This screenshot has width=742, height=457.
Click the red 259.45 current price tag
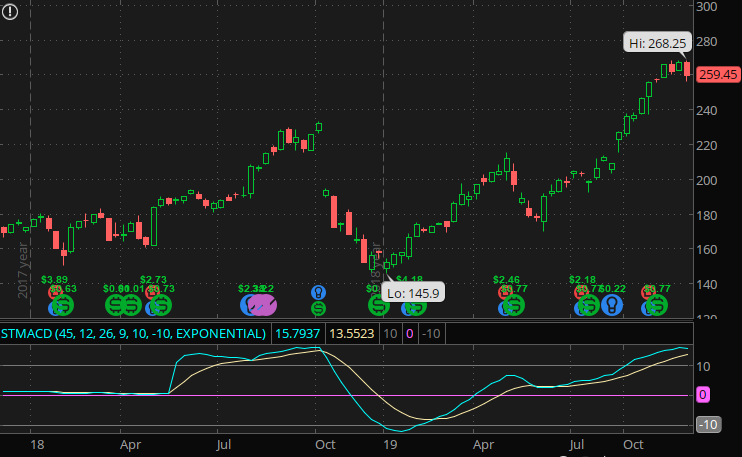click(x=718, y=74)
